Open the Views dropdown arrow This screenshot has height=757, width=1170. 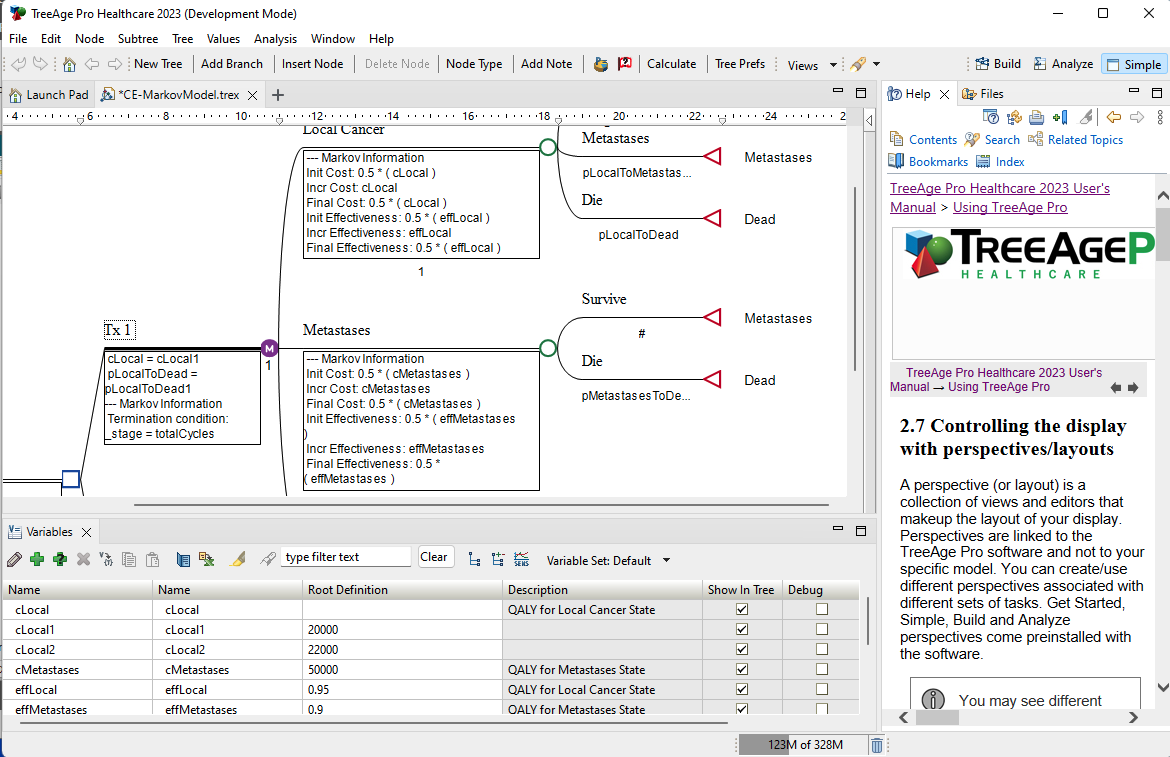pyautogui.click(x=833, y=65)
